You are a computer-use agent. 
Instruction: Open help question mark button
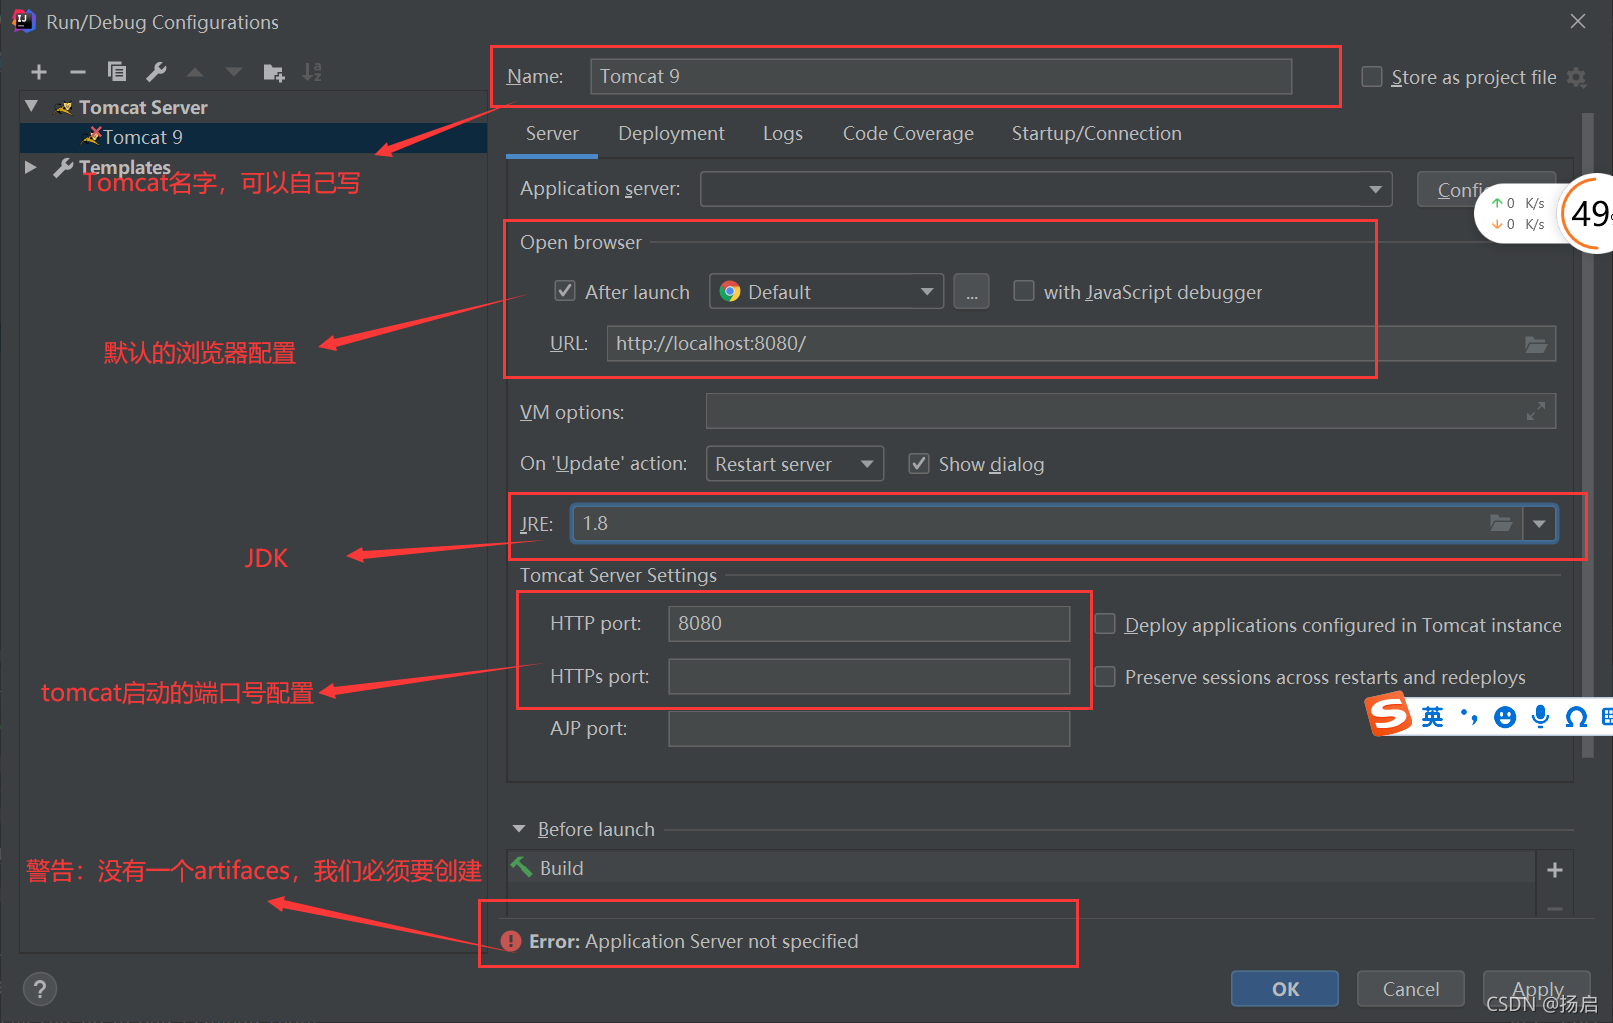click(x=40, y=989)
